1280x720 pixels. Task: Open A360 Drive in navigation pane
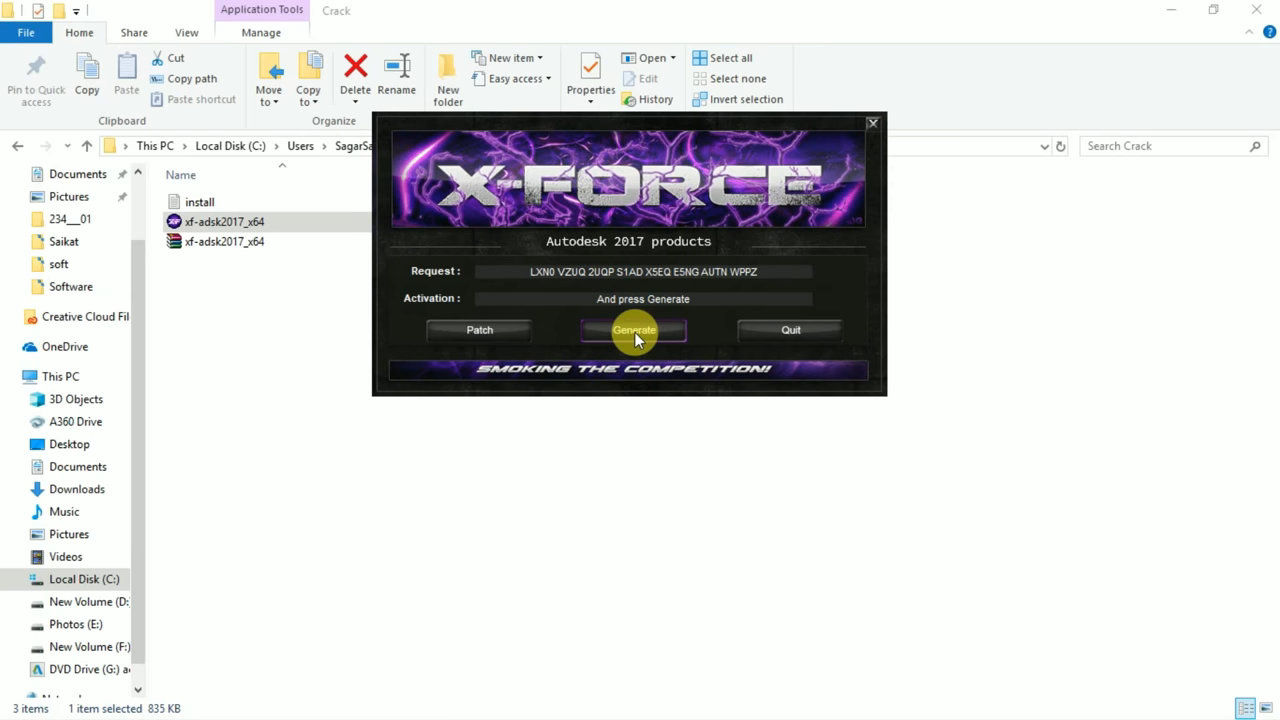pos(76,422)
